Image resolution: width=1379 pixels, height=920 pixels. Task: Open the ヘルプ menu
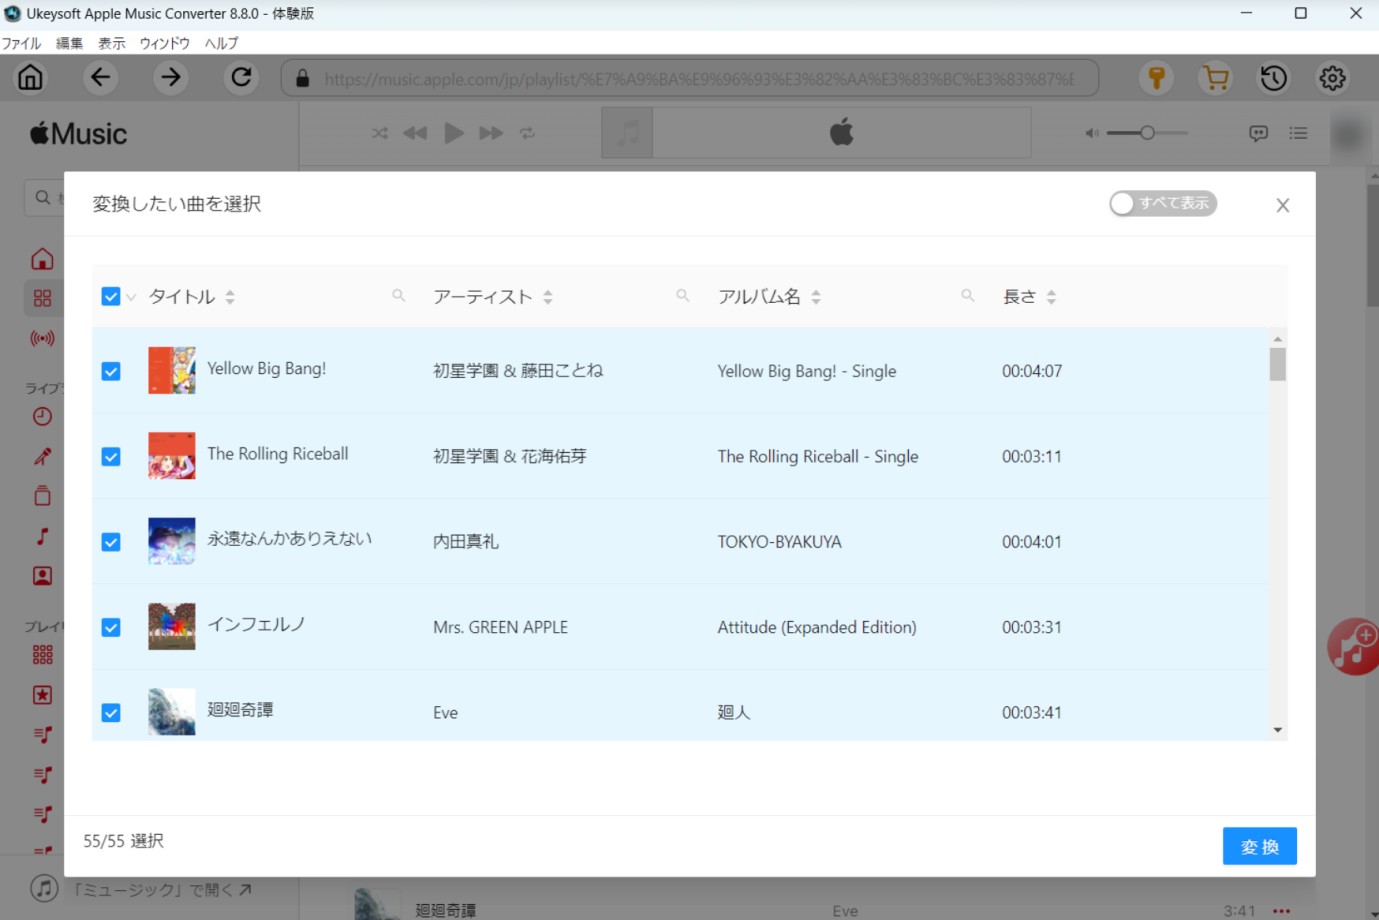221,43
